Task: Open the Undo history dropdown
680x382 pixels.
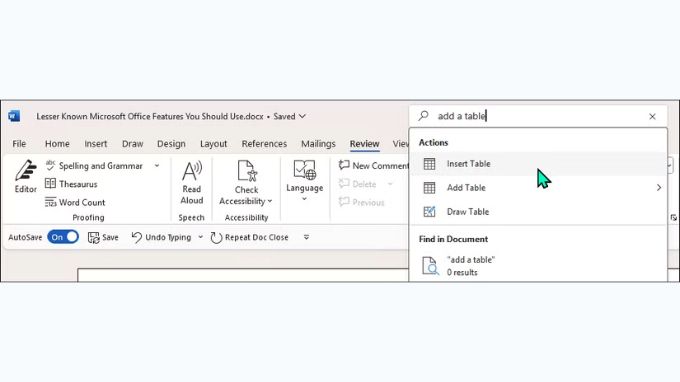Action: [200, 237]
